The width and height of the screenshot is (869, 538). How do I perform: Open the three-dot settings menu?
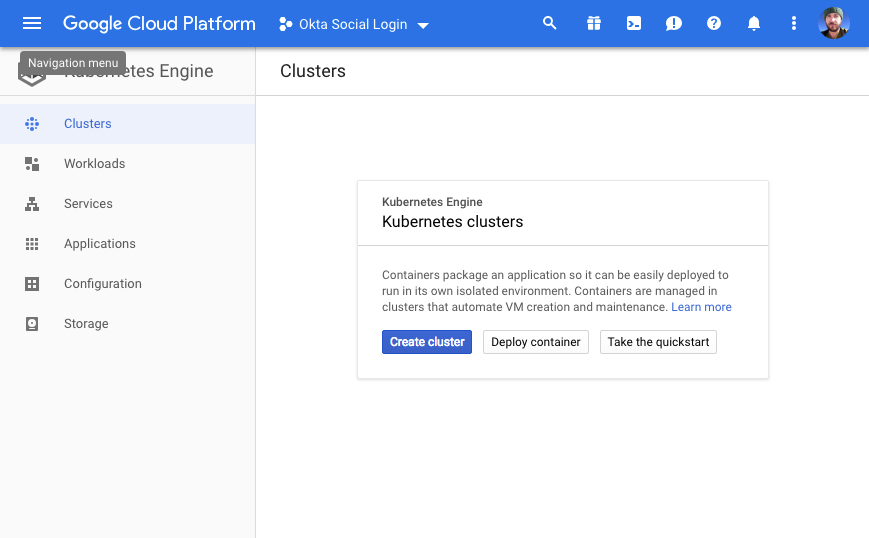tap(794, 23)
